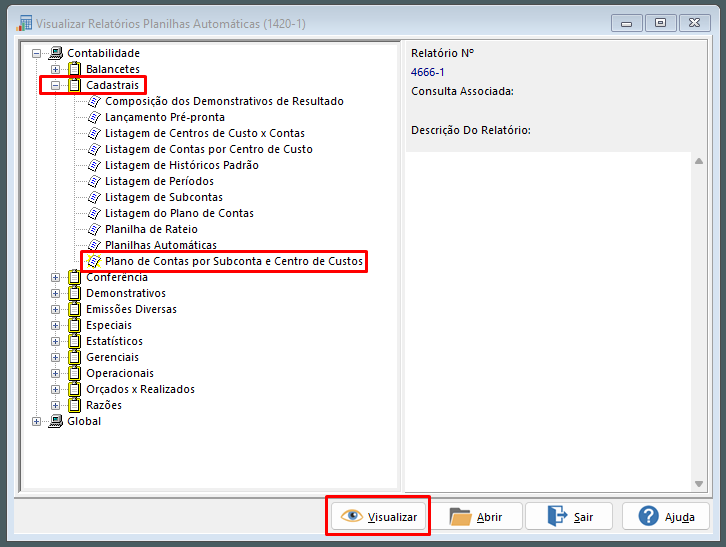The image size is (726, 547).
Task: Select 'Listagem de Subcontas' report
Action: pyautogui.click(x=163, y=197)
